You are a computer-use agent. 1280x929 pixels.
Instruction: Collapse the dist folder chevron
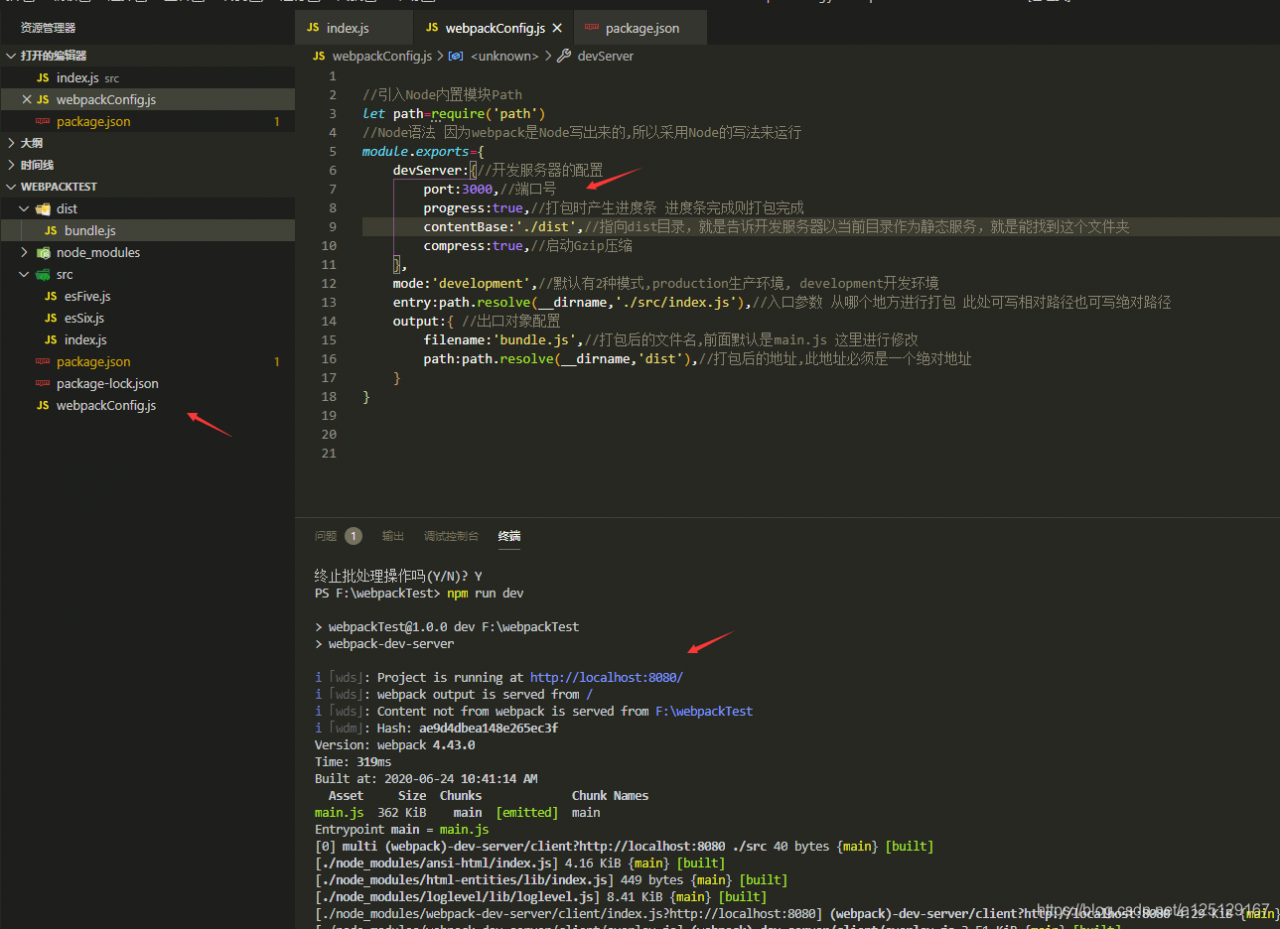pos(25,209)
